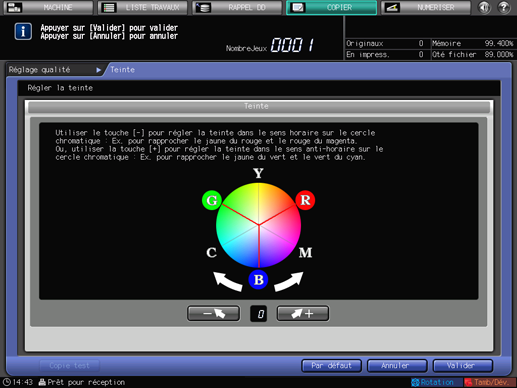Click the hue value field showing 0
Screen dimensions: 517x388
click(259, 314)
